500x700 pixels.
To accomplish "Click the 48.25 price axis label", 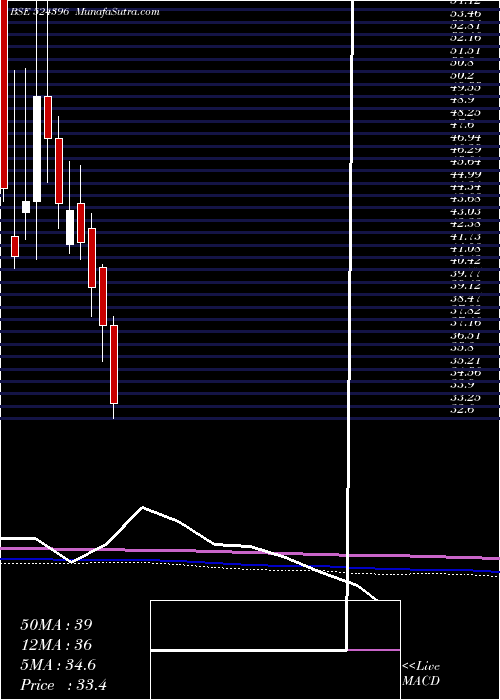I will coord(465,112).
